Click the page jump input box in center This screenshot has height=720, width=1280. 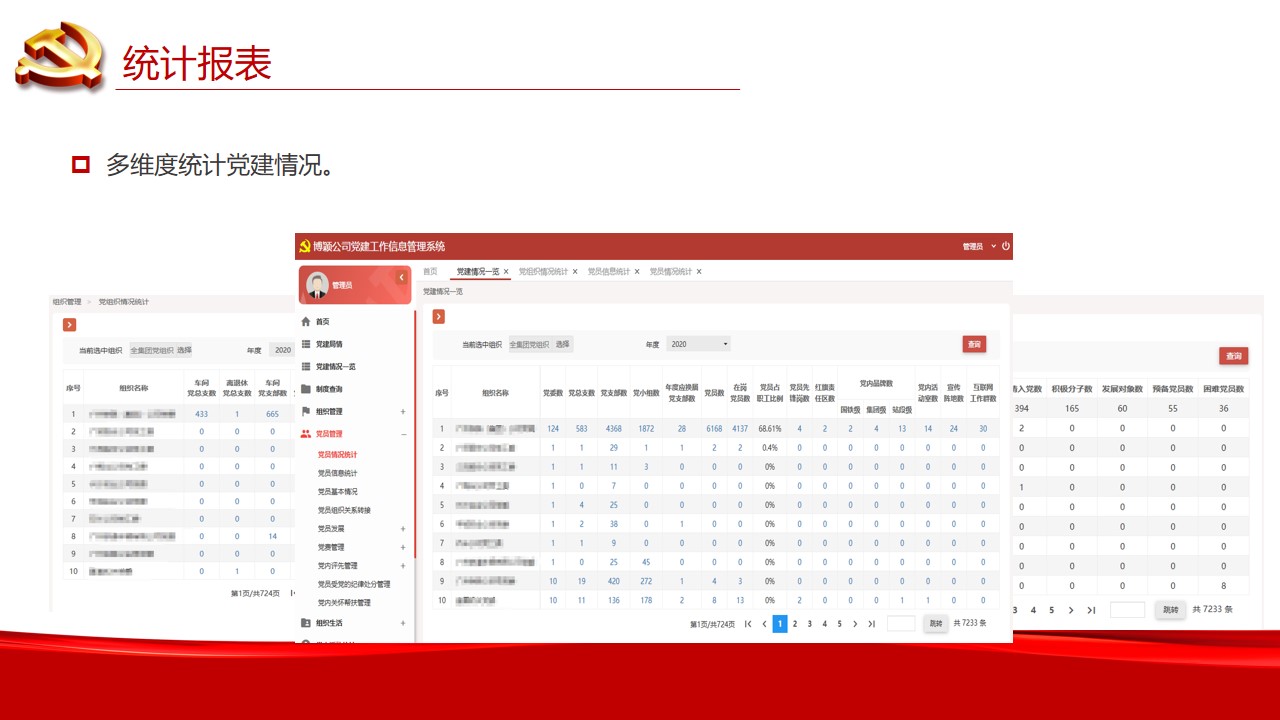[x=901, y=624]
